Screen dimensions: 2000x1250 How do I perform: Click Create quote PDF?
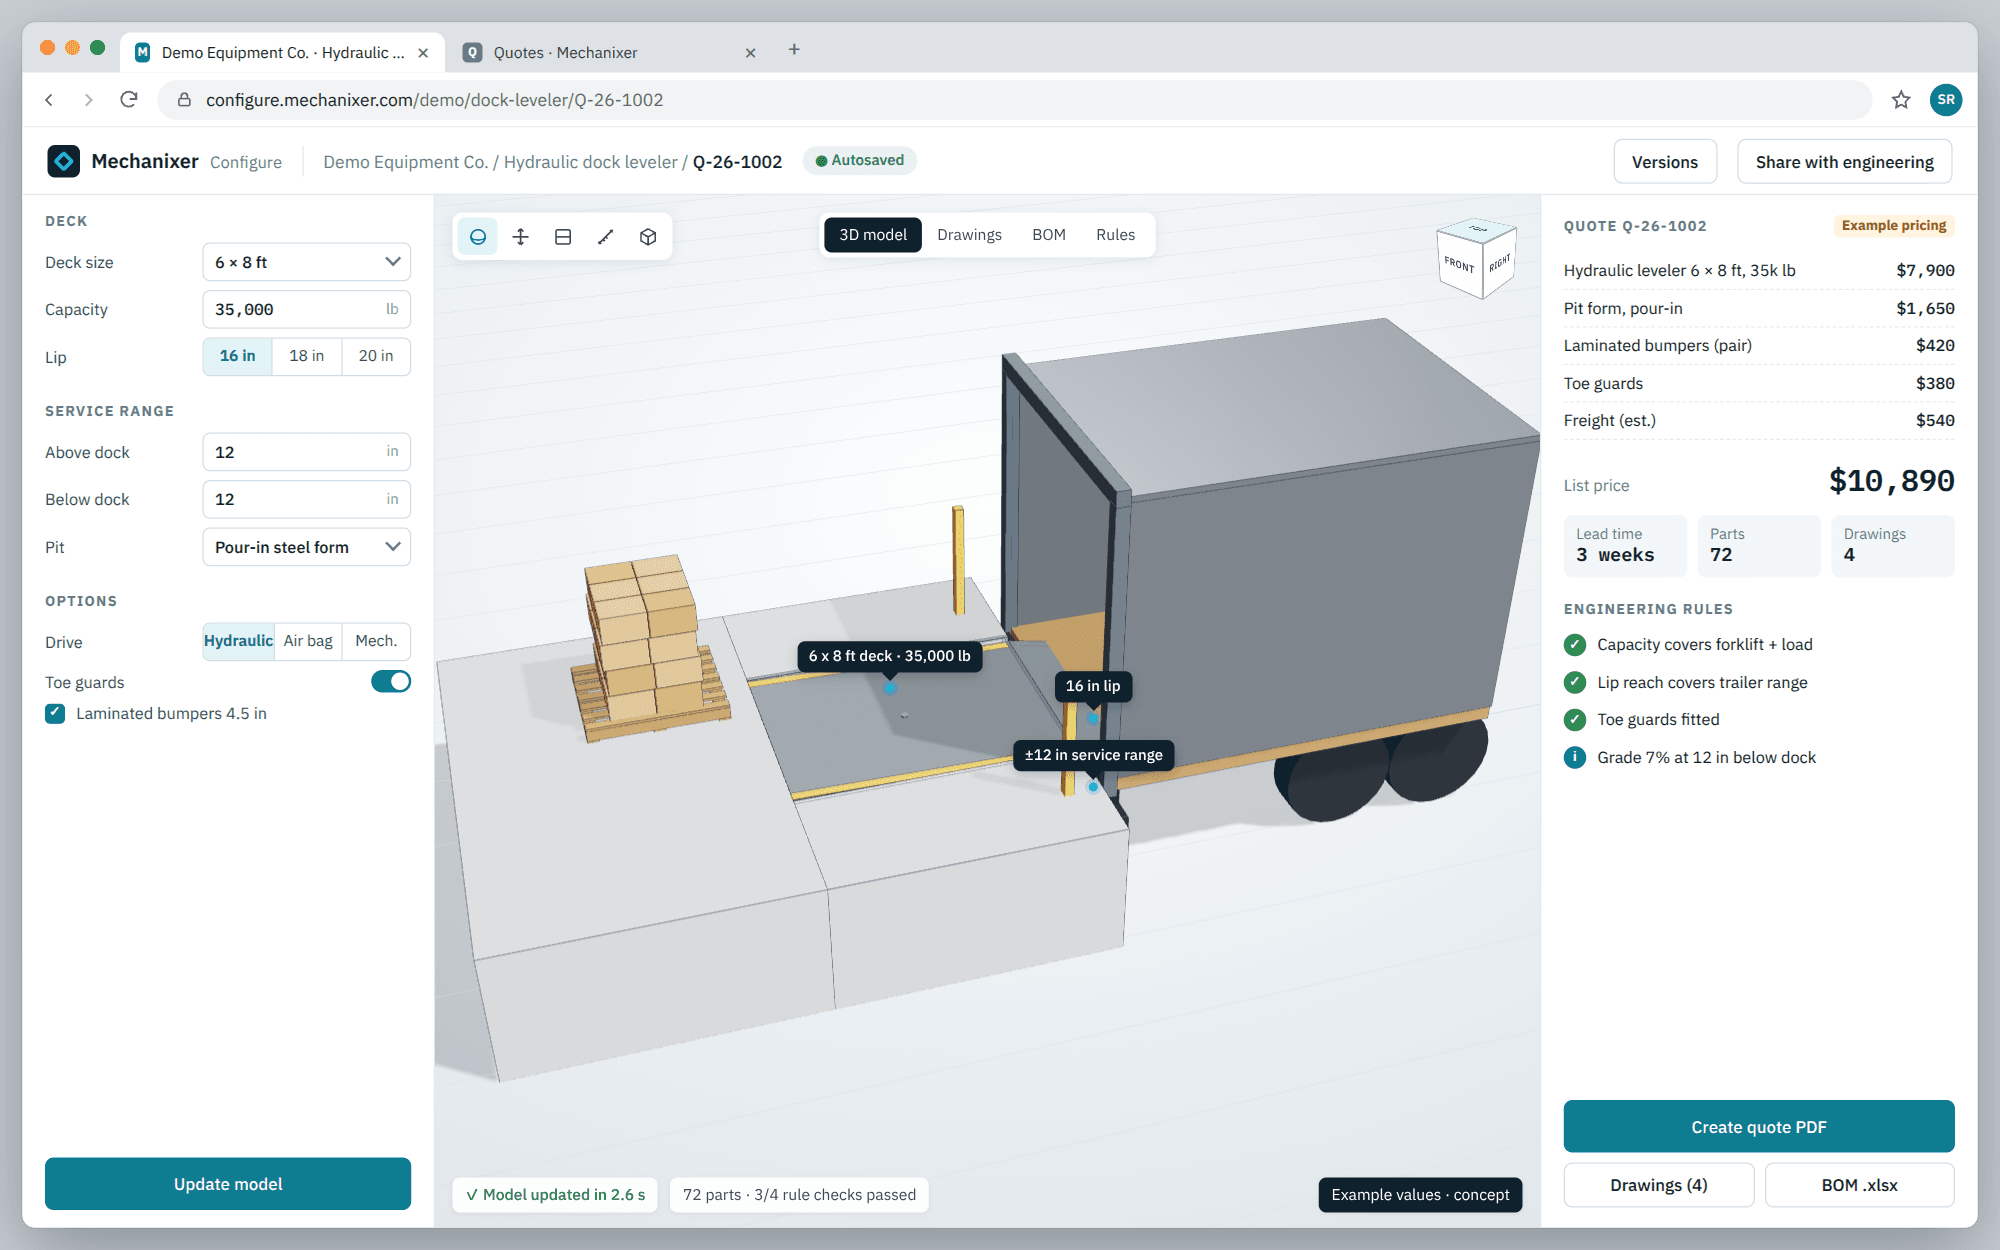pos(1759,1127)
